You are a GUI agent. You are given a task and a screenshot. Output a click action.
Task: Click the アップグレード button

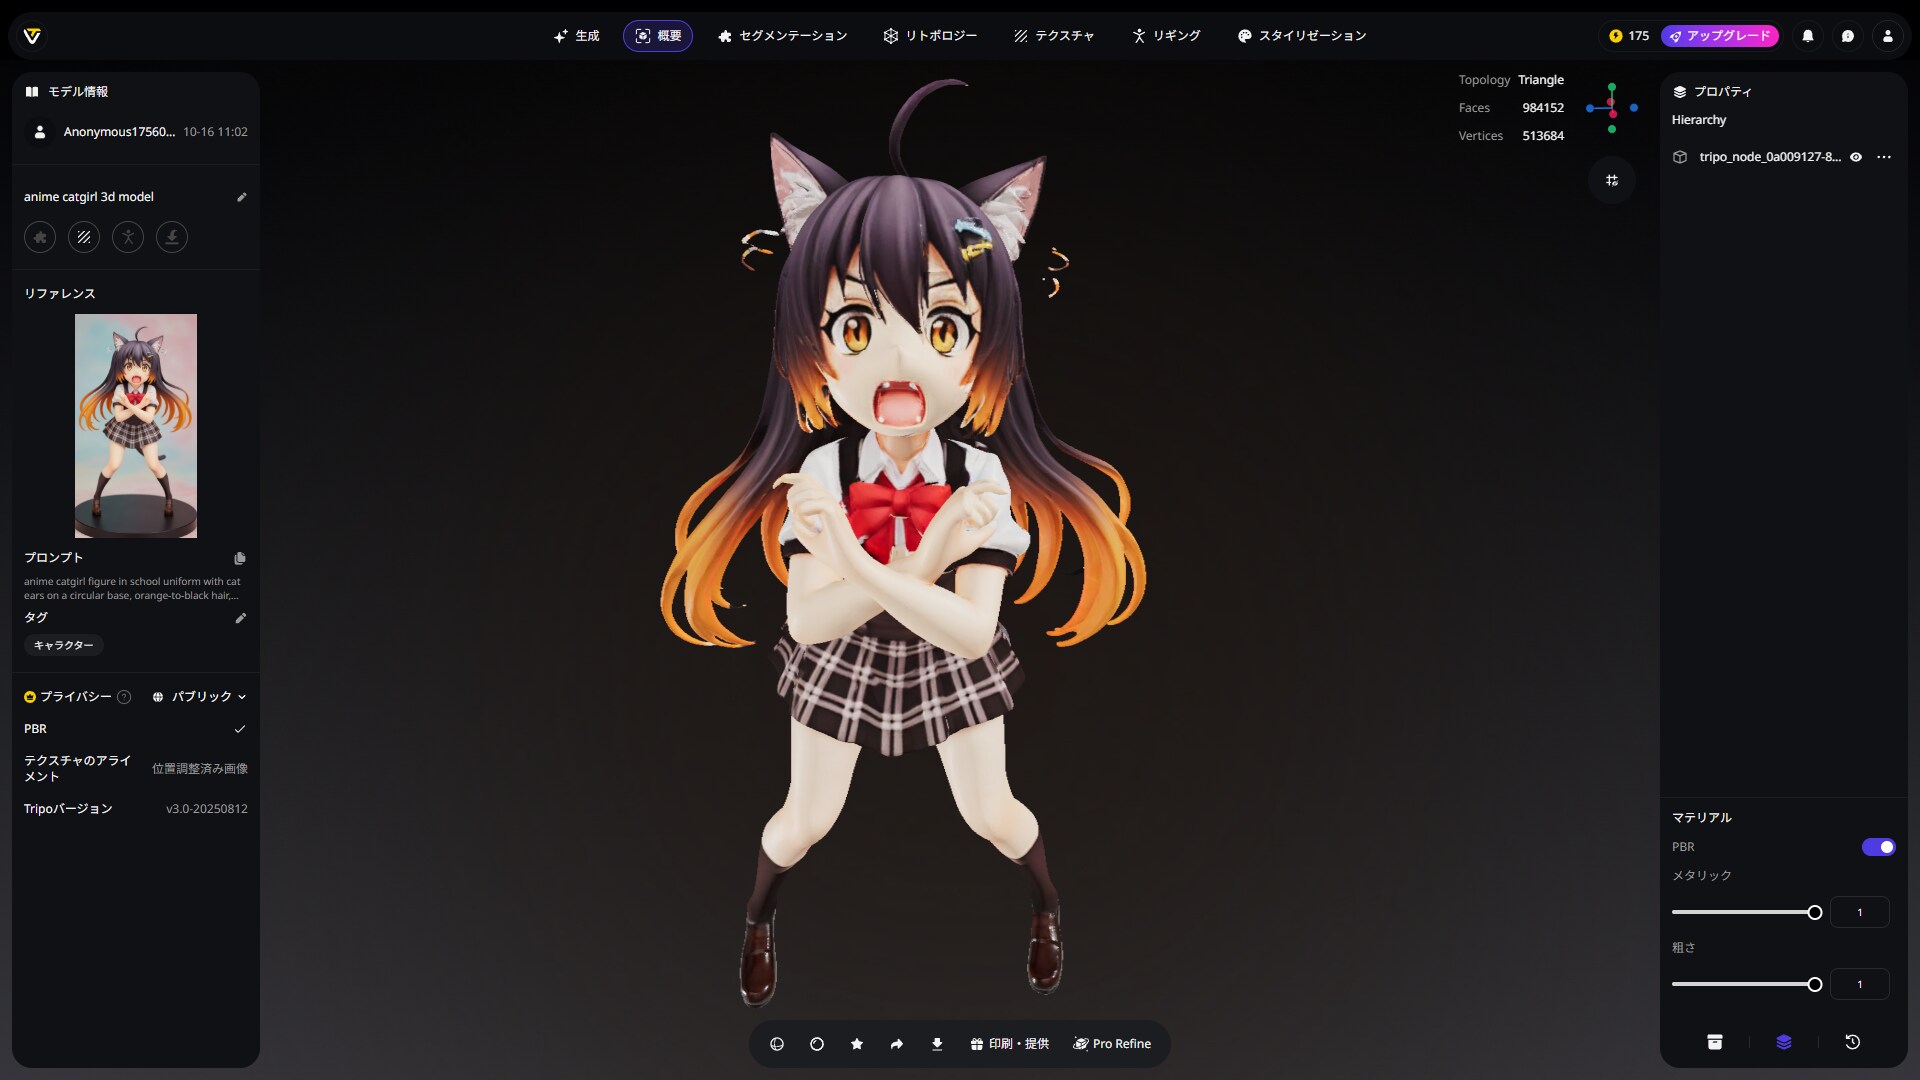[x=1720, y=36]
